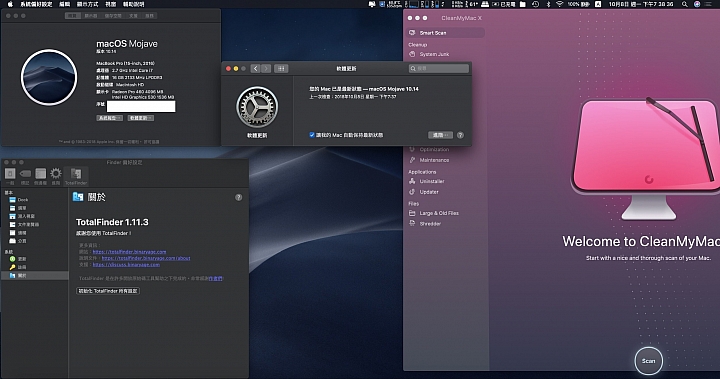Click the gear Advanced icon in Finder preferences
Screen dimensions: 720x379
56,175
